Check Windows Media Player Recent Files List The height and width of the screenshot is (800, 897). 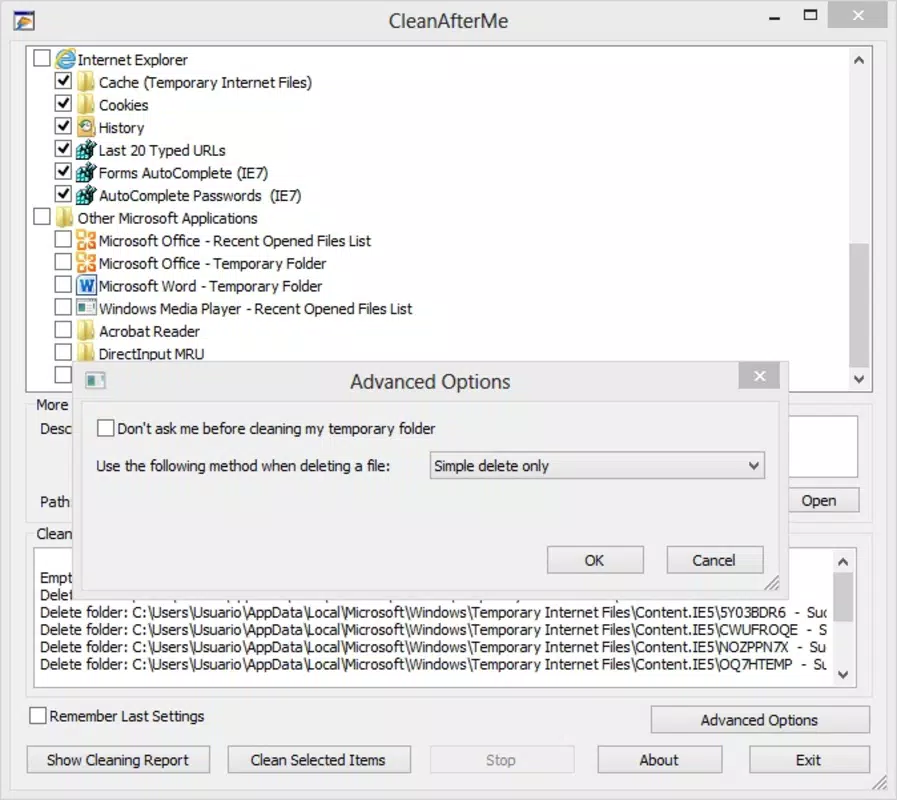click(x=63, y=307)
